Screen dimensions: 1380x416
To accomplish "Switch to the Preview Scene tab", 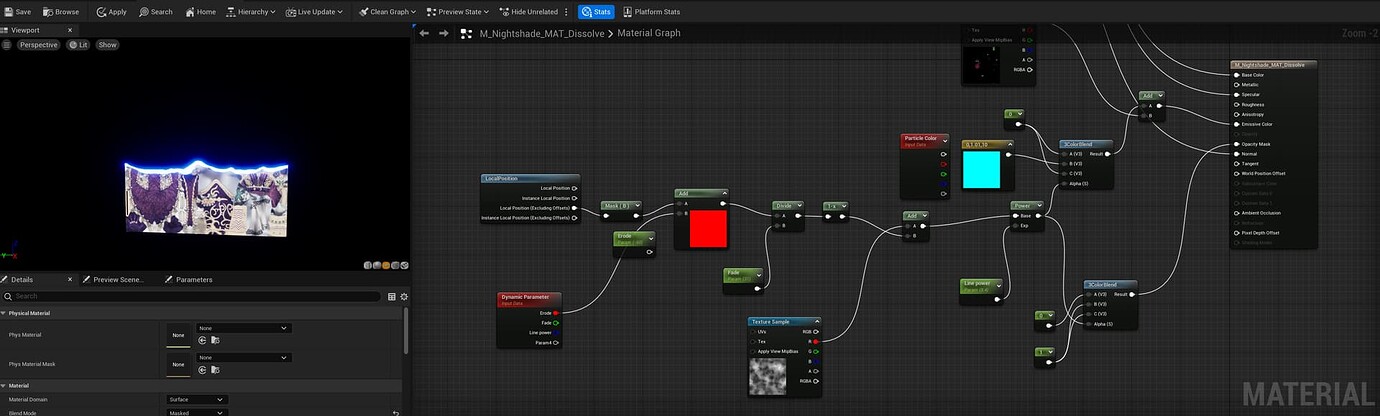I will (118, 280).
